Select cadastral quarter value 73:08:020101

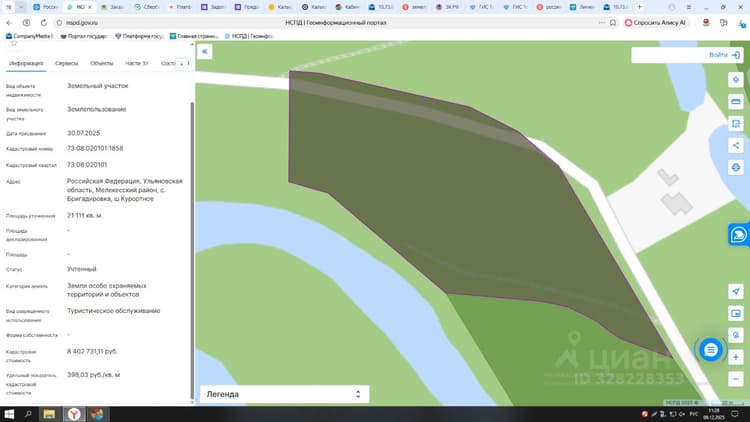[x=87, y=165]
